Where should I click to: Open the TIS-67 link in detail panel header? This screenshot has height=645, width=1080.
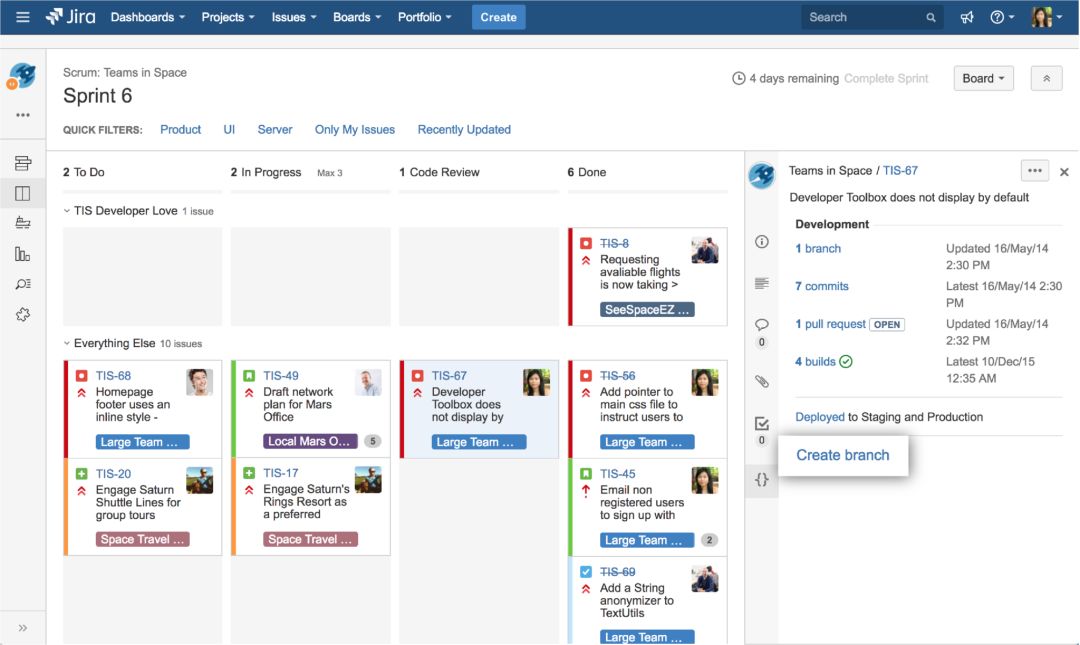point(900,171)
